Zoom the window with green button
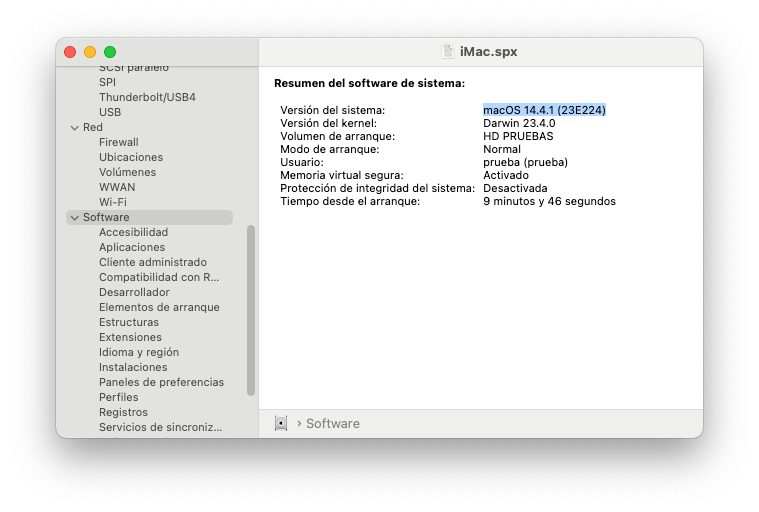759x512 pixels. coord(110,52)
